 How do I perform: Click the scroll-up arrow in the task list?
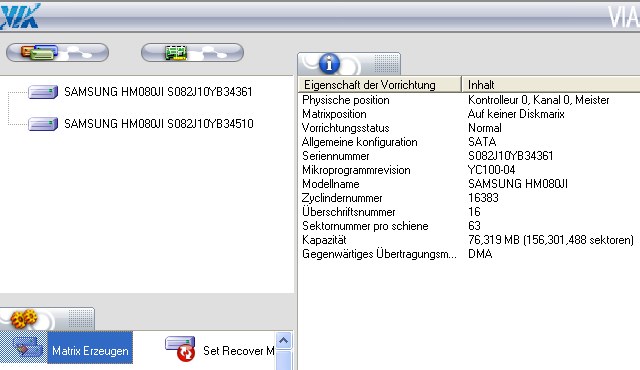(284, 340)
